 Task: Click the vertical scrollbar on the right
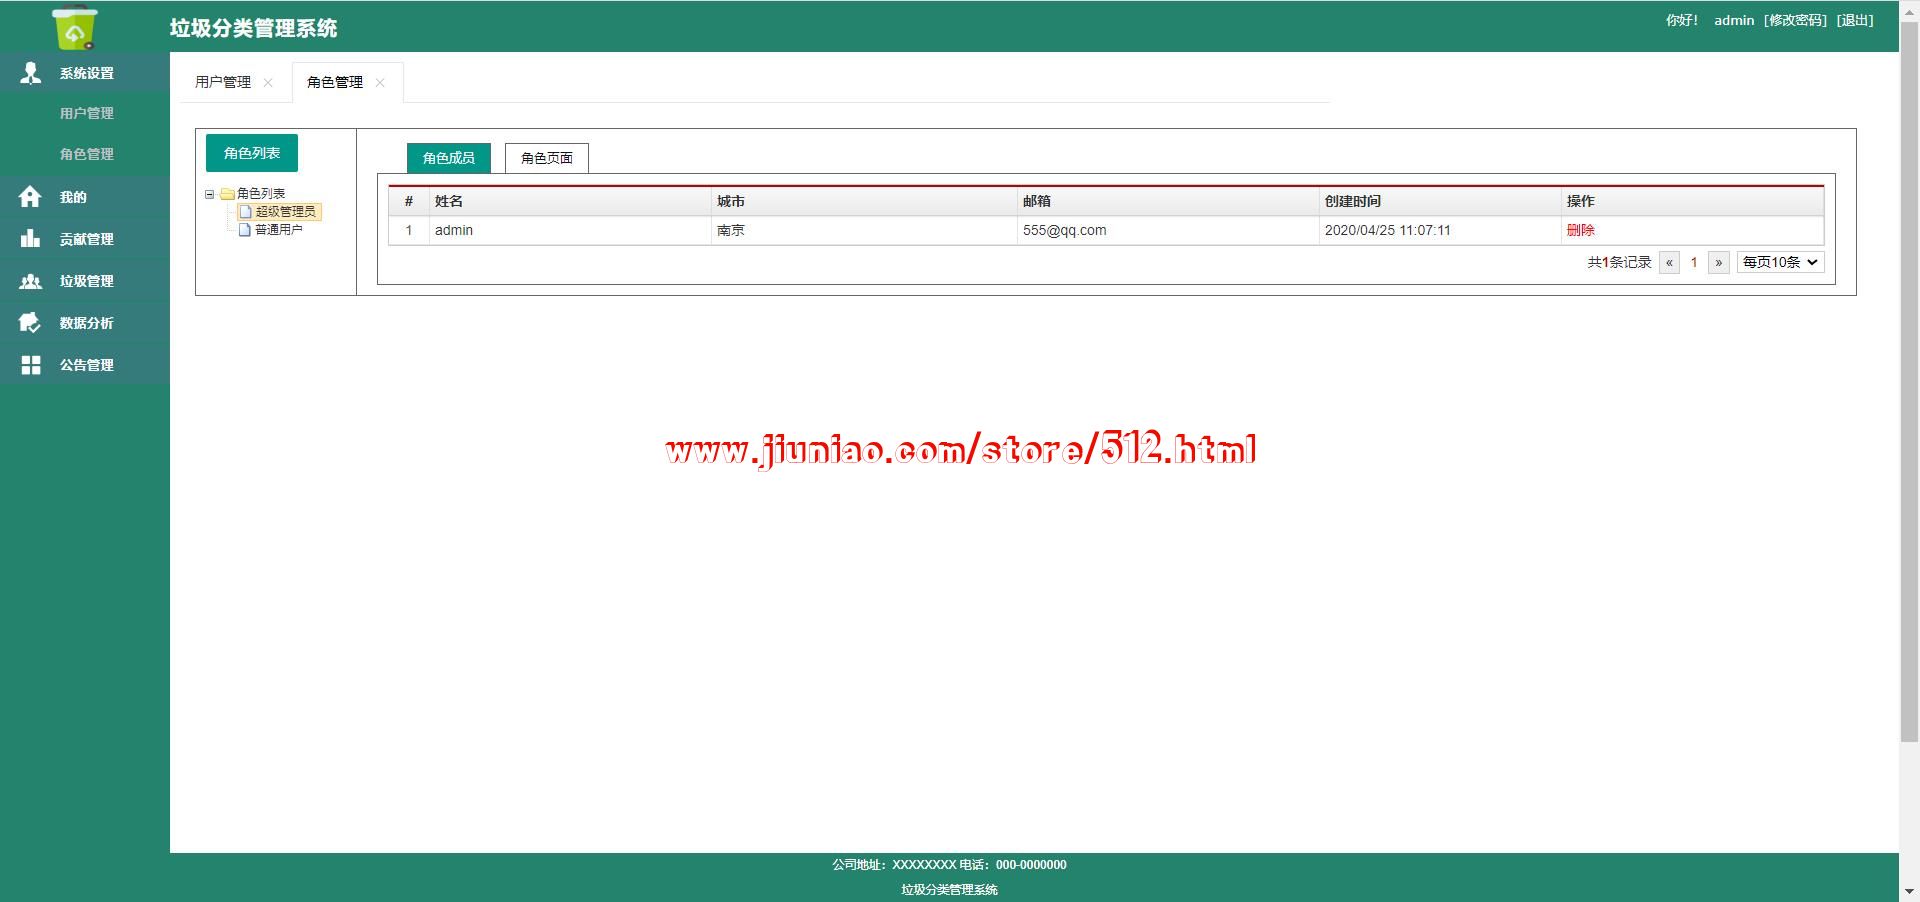1909,400
